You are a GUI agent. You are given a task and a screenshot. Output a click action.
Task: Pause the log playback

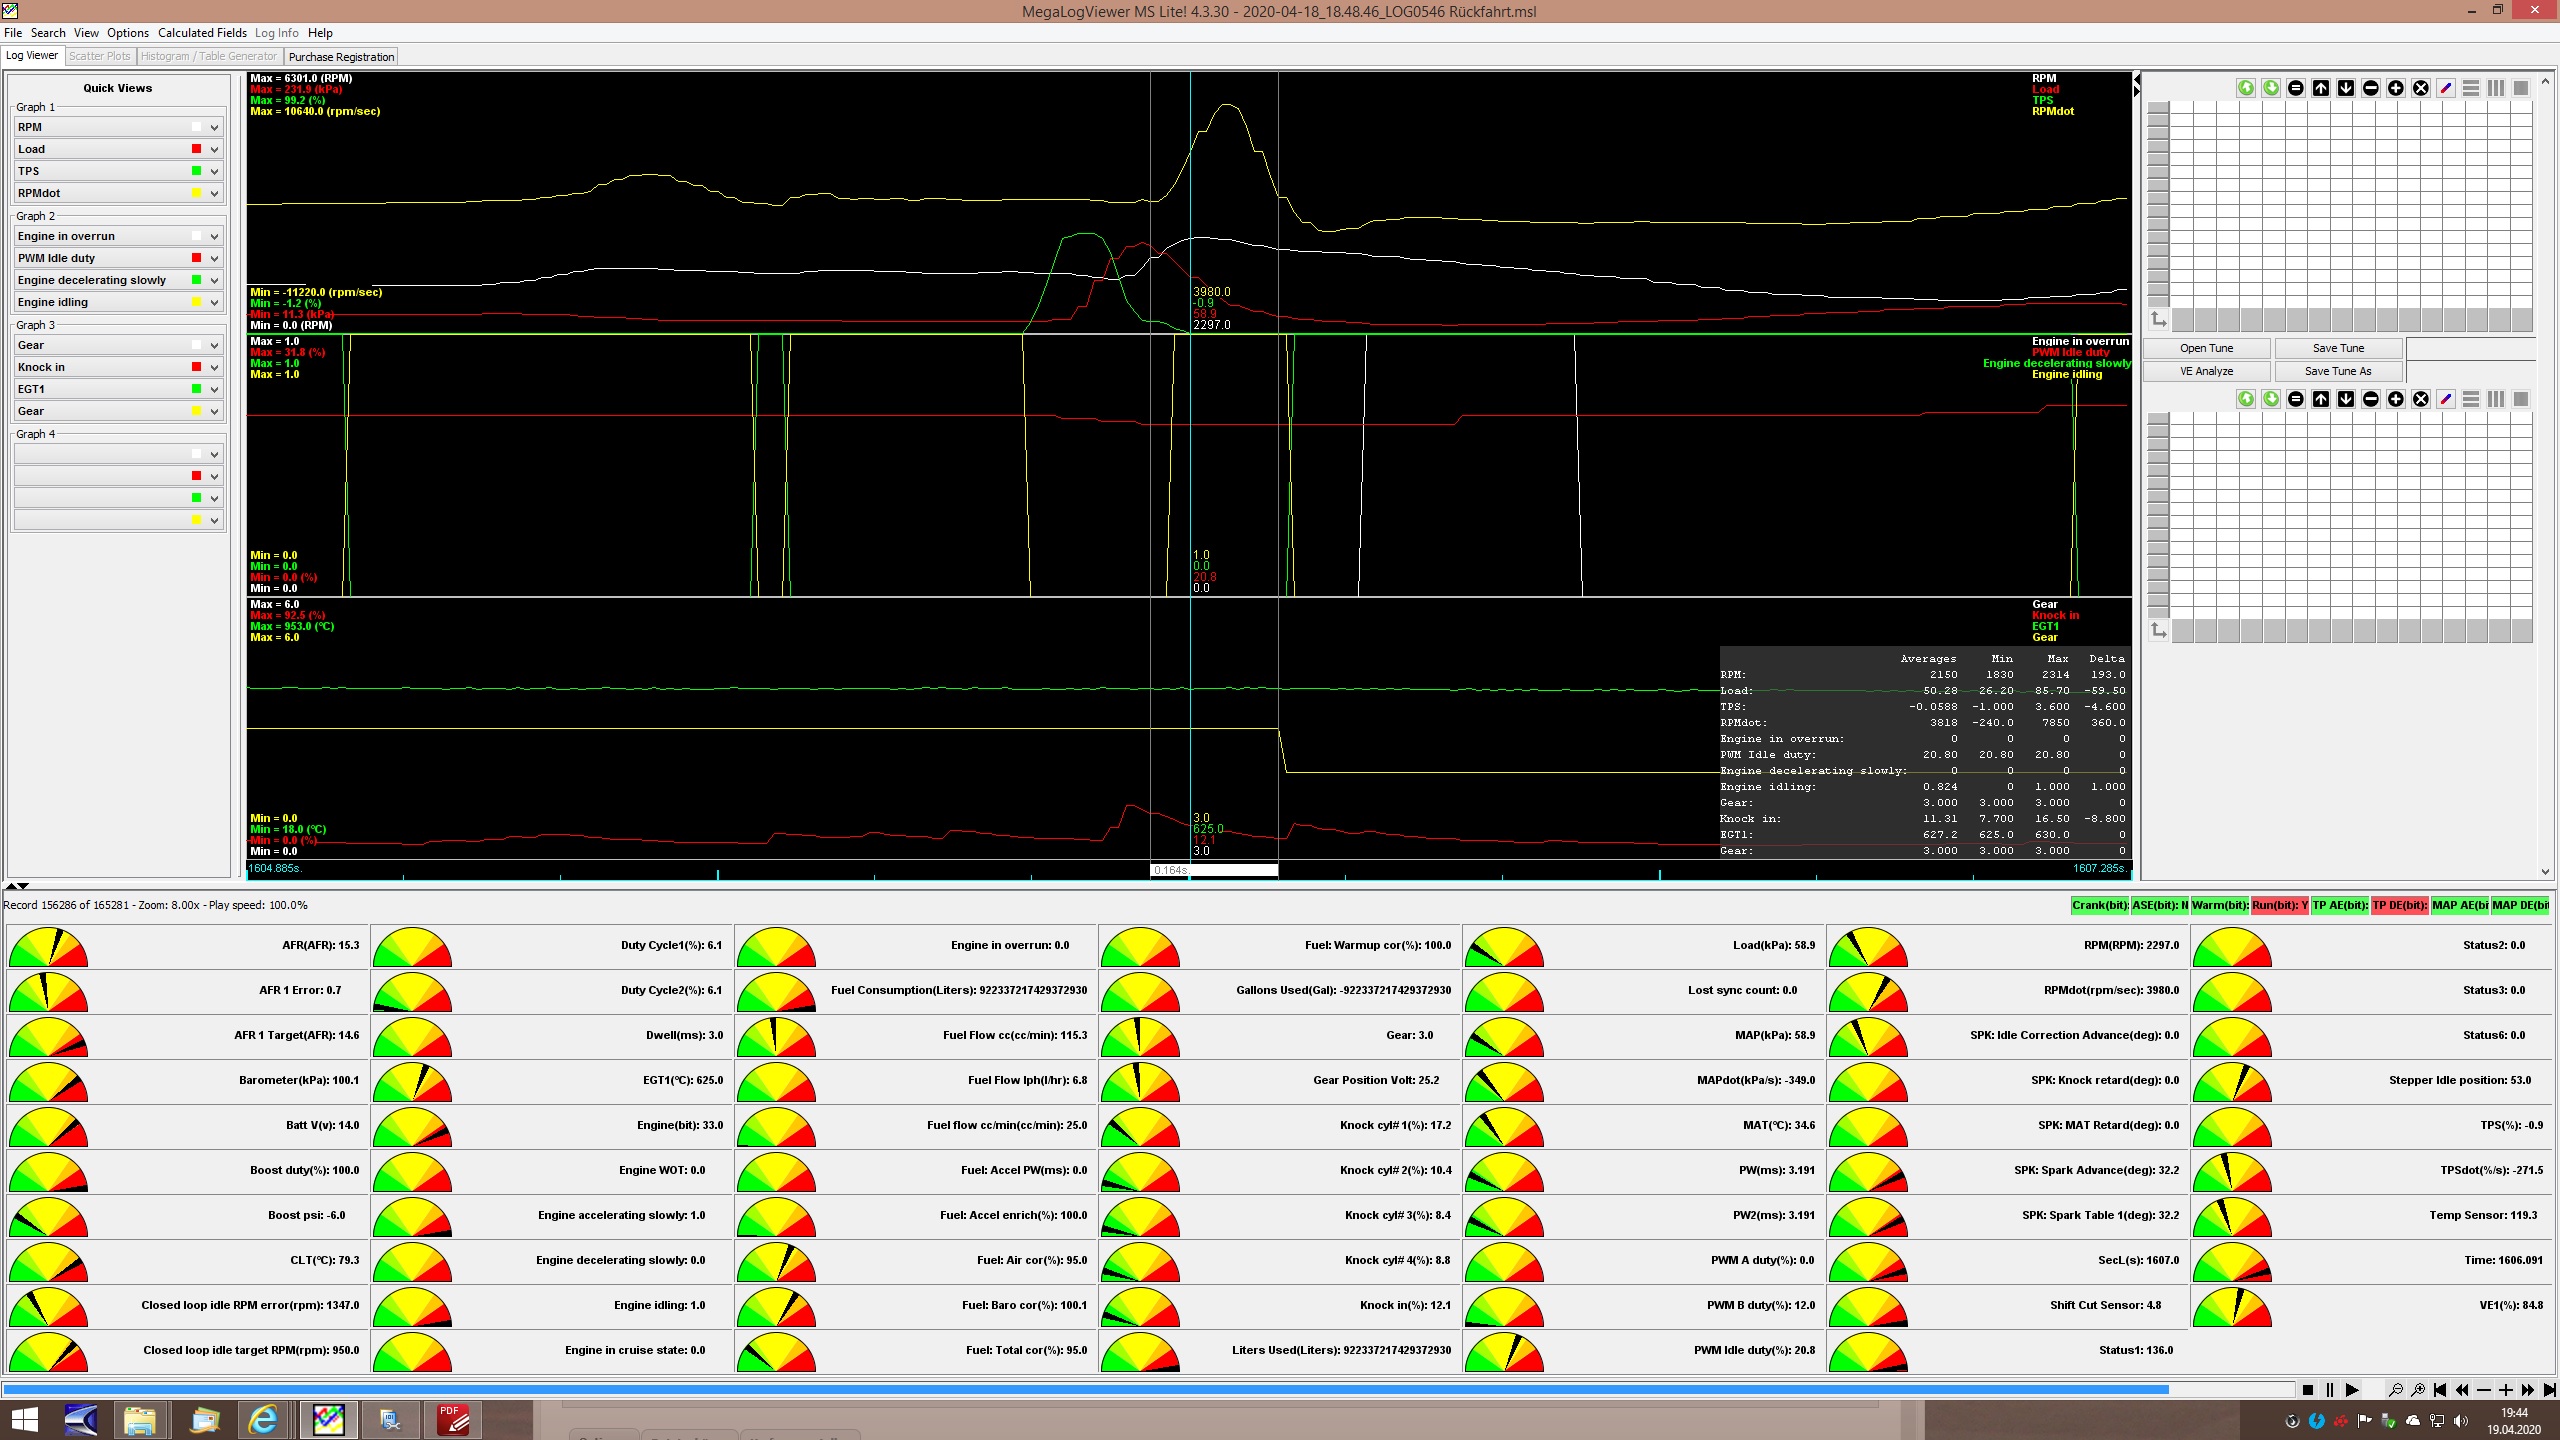click(x=2330, y=1390)
